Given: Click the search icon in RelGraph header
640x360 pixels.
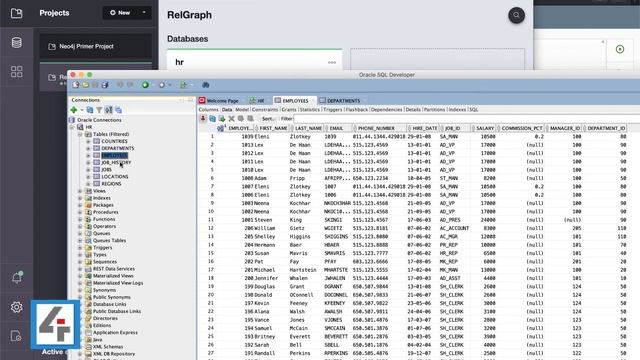Looking at the screenshot, I should coord(516,16).
